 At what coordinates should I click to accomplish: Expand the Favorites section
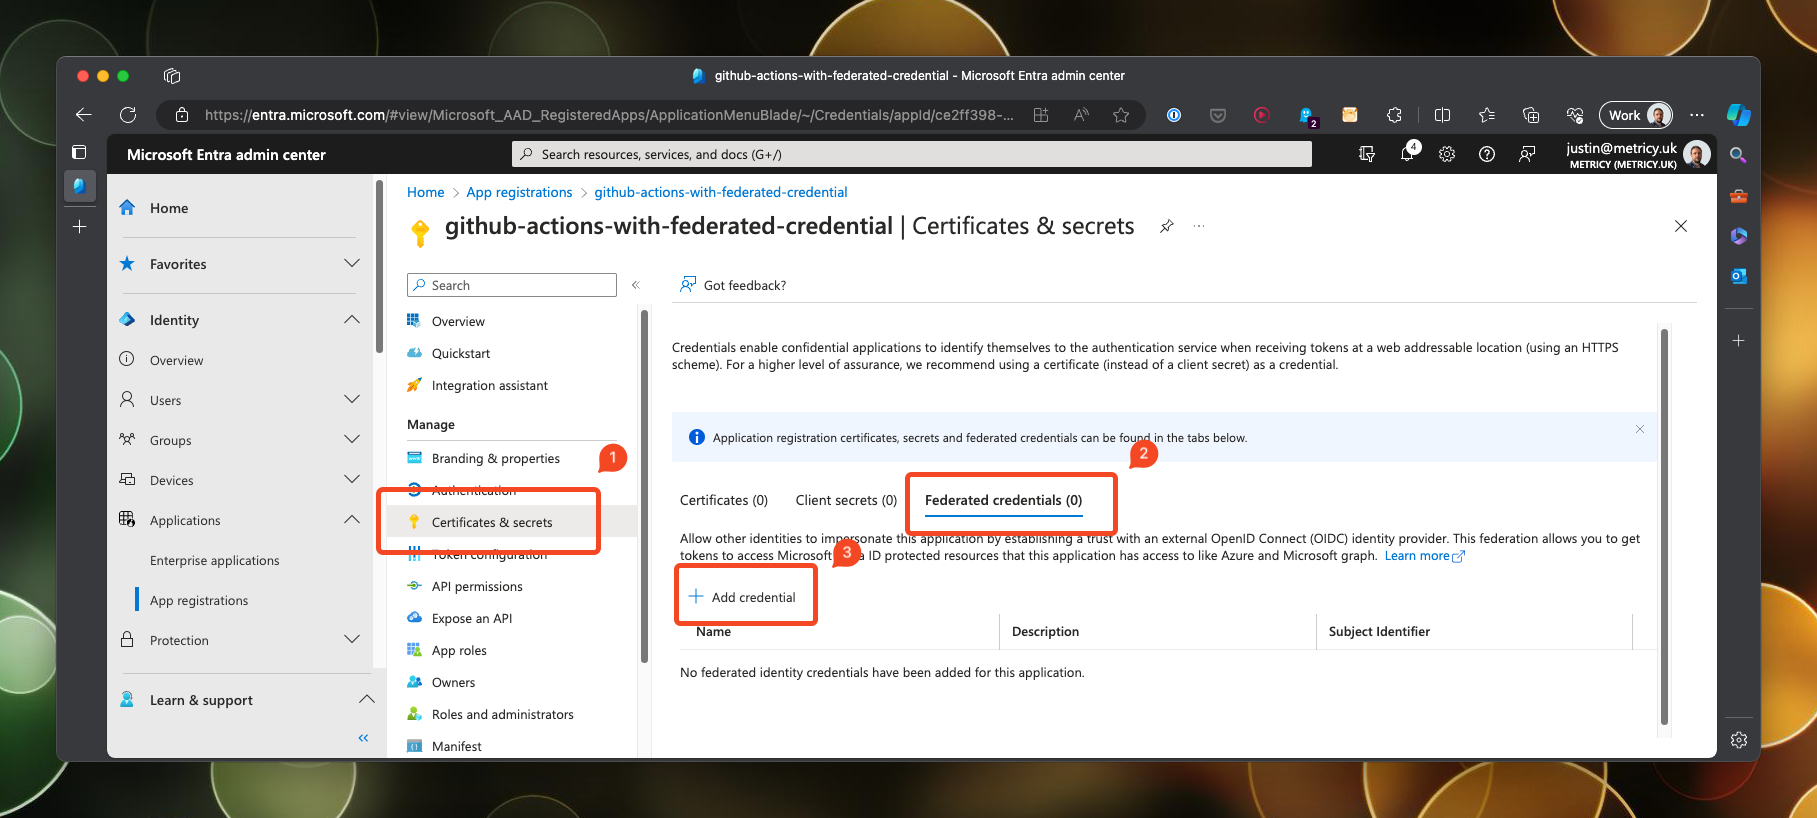click(x=352, y=263)
